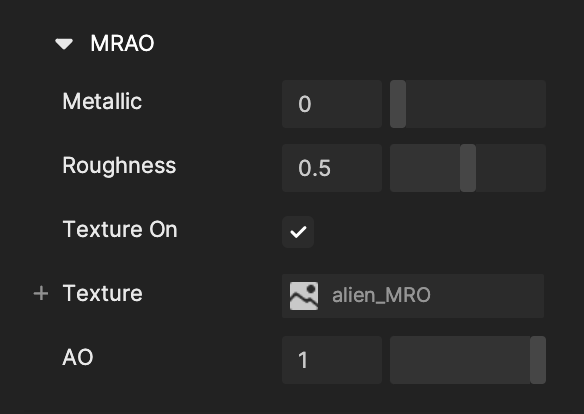
Task: Click the Metallic slider handle
Action: [398, 104]
